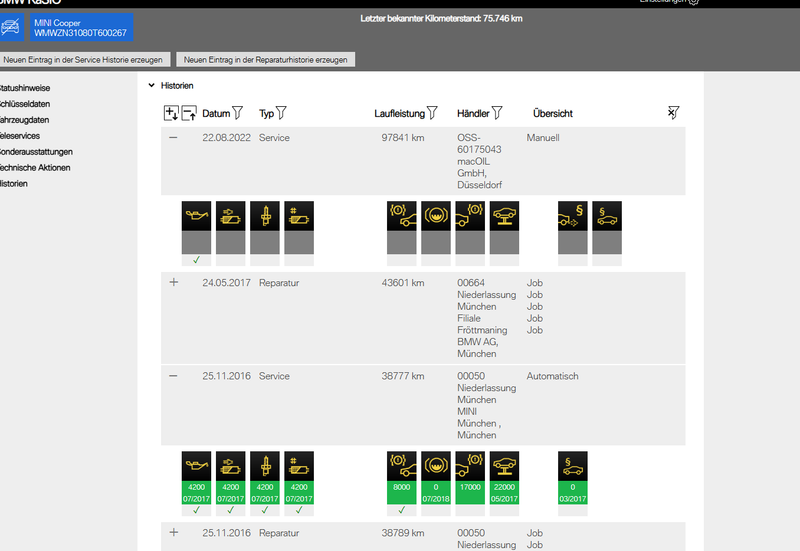Open the Laufleistung column filter
The height and width of the screenshot is (551, 800).
(x=432, y=113)
